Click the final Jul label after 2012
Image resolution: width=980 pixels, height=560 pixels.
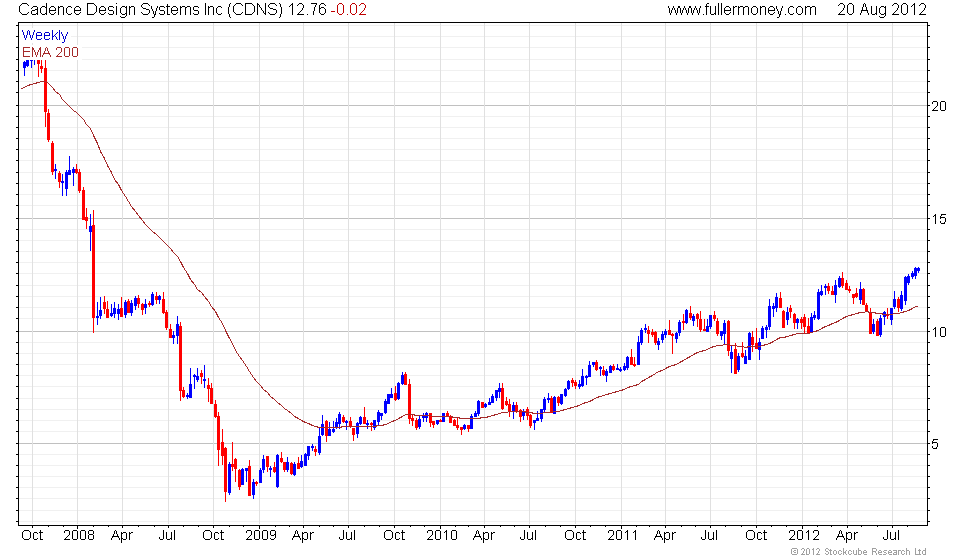click(891, 536)
